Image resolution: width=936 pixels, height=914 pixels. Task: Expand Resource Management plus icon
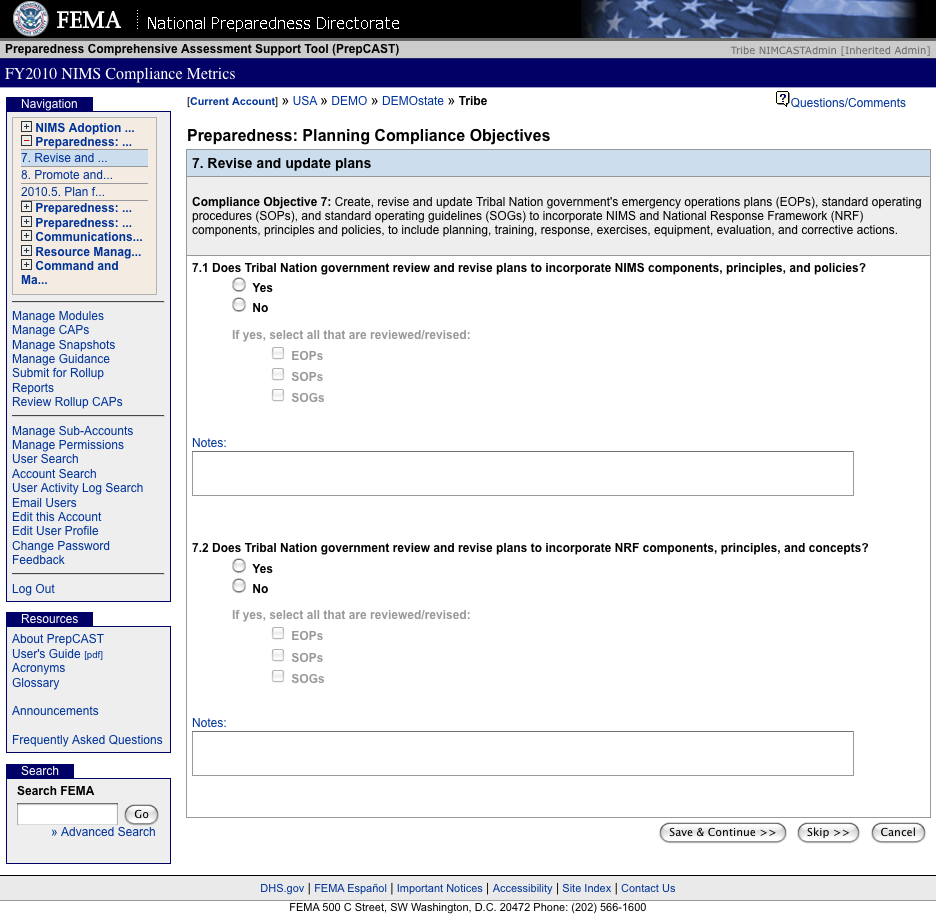click(27, 252)
